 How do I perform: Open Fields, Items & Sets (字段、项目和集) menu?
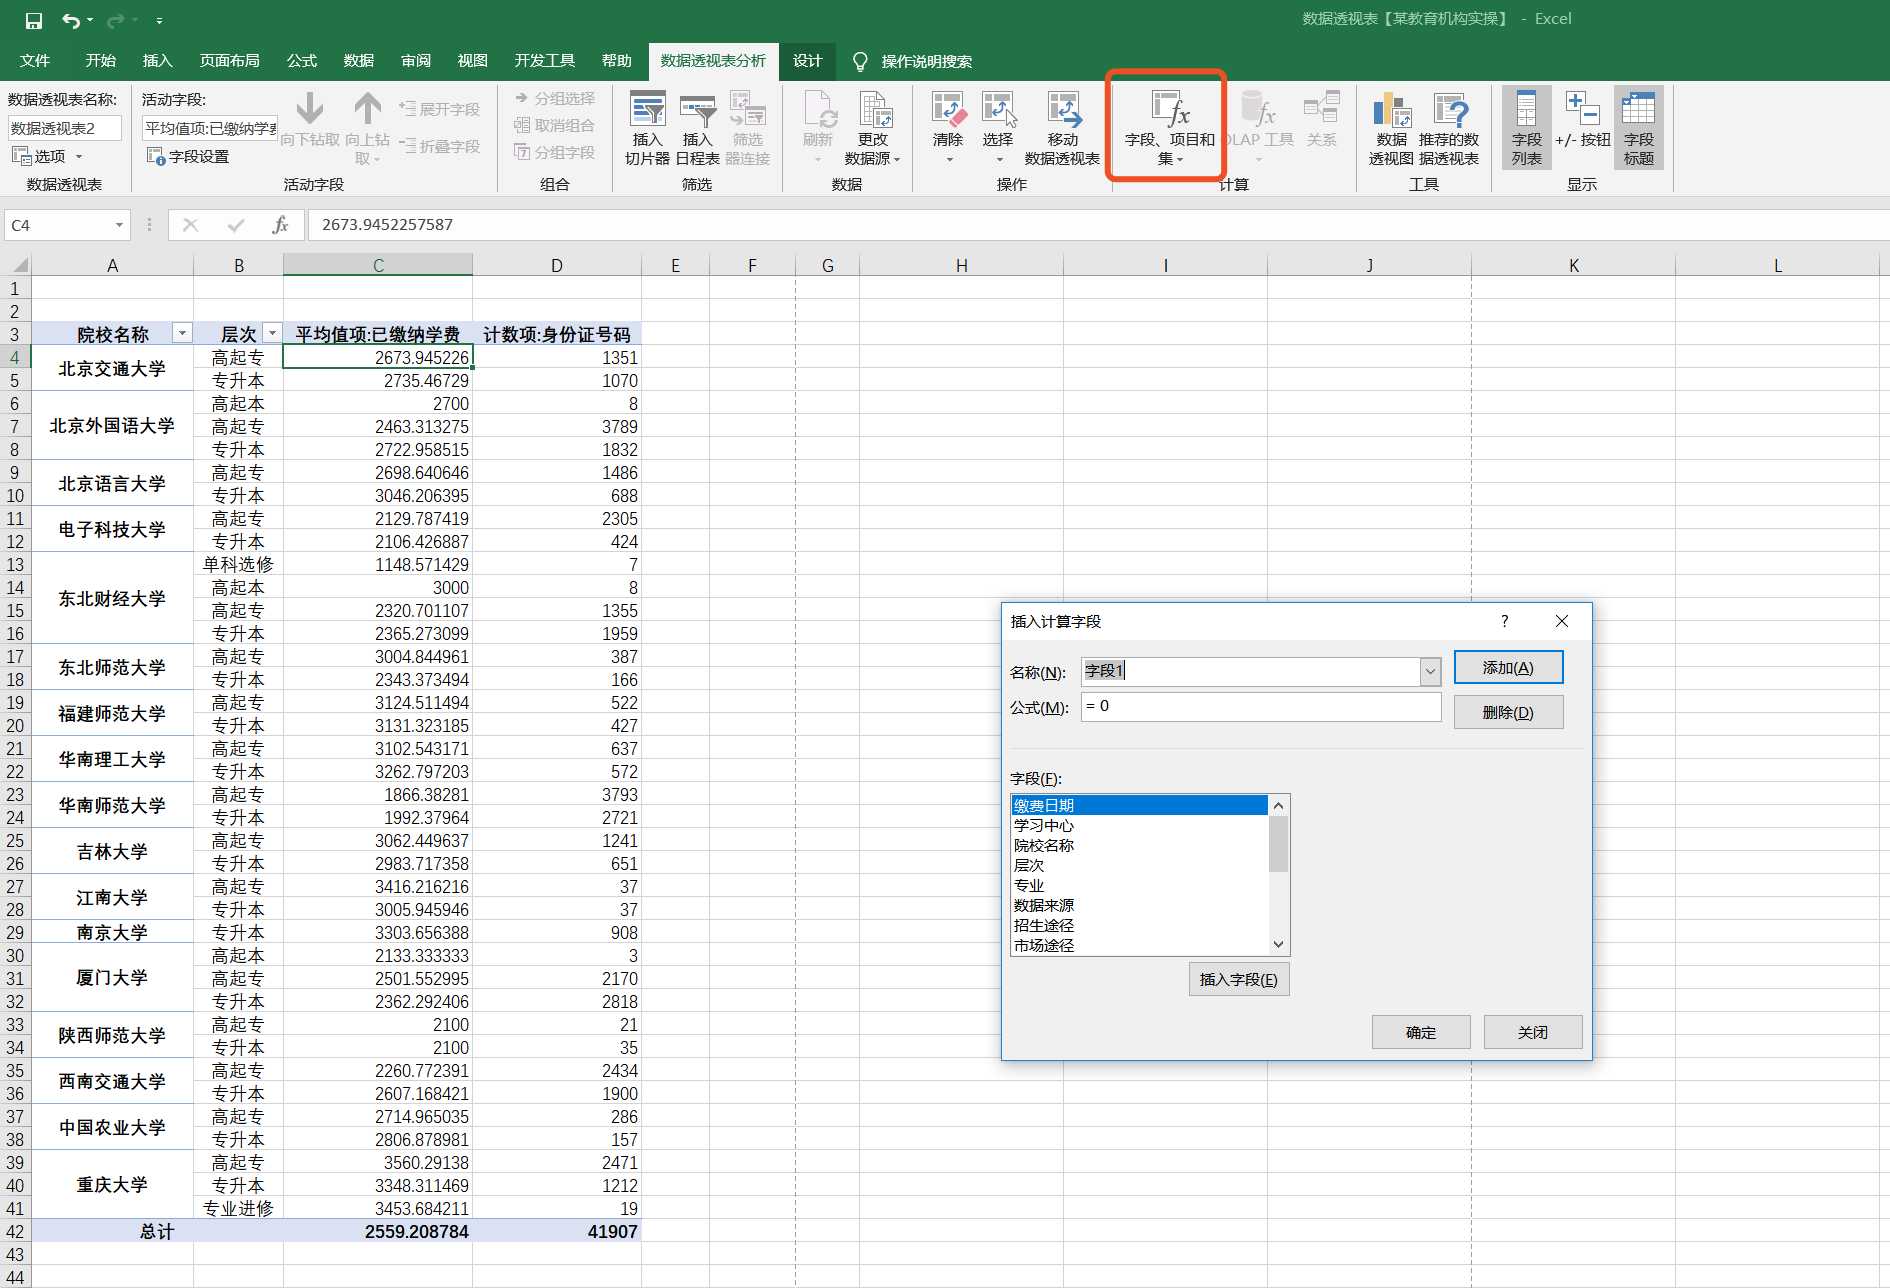[1169, 128]
